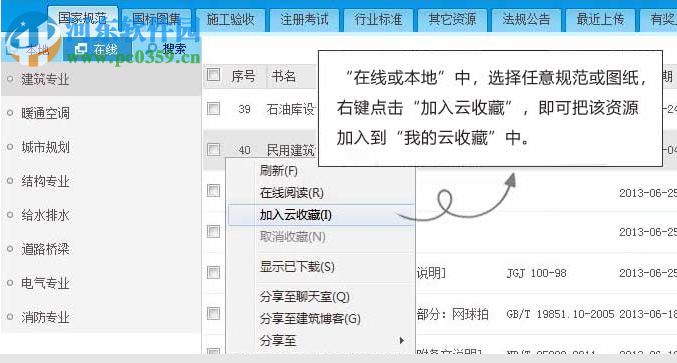Click standard number JGJ 100-98
This screenshot has width=677, height=363.
click(536, 273)
